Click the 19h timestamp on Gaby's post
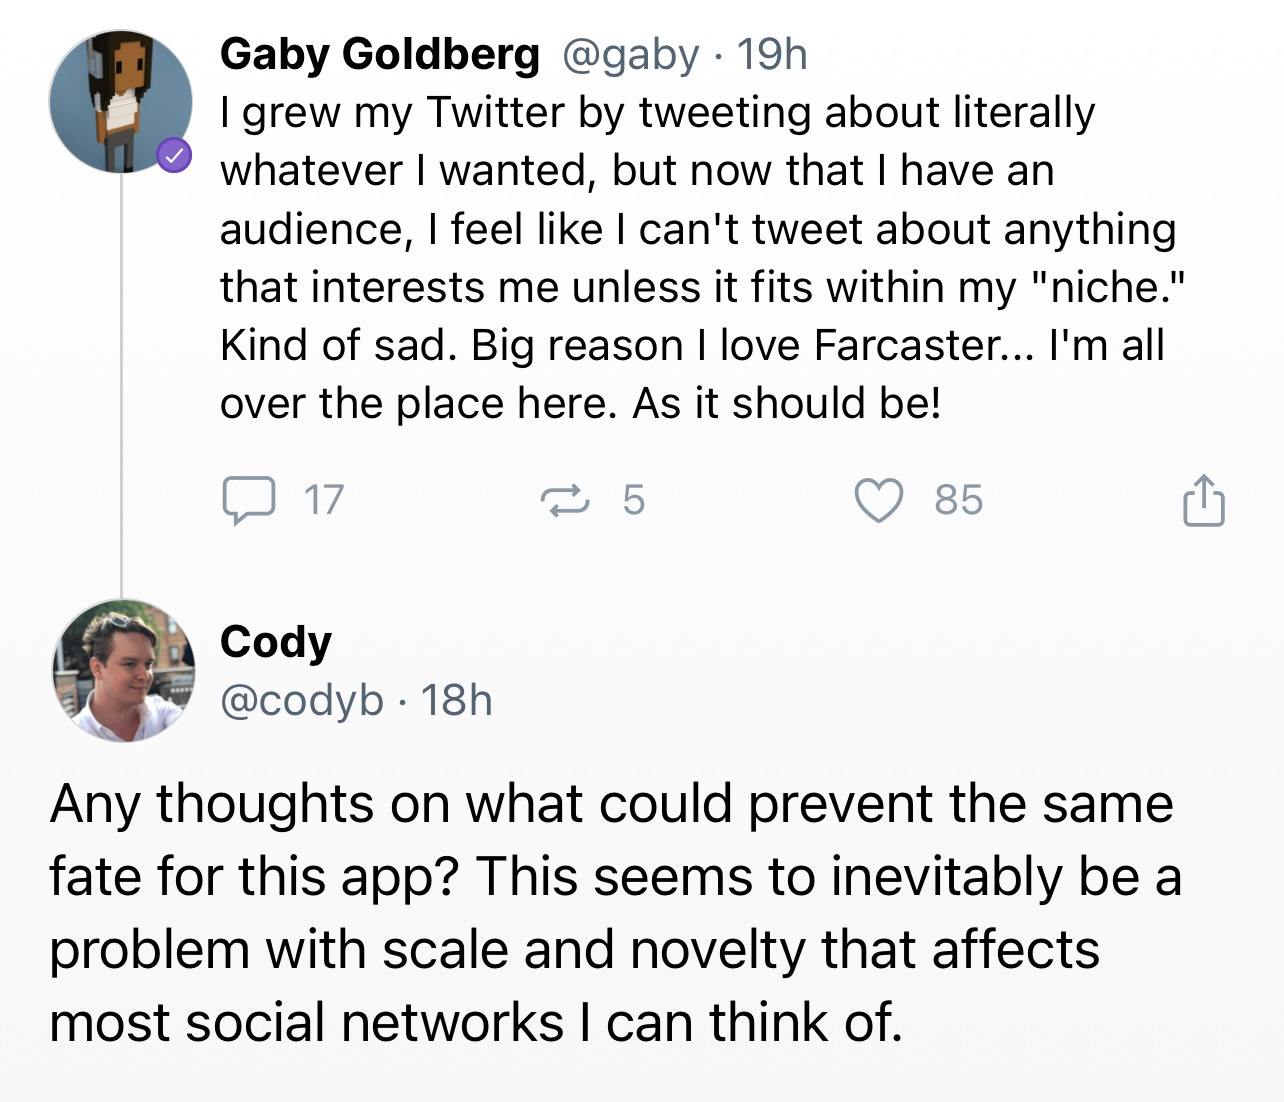 [772, 54]
